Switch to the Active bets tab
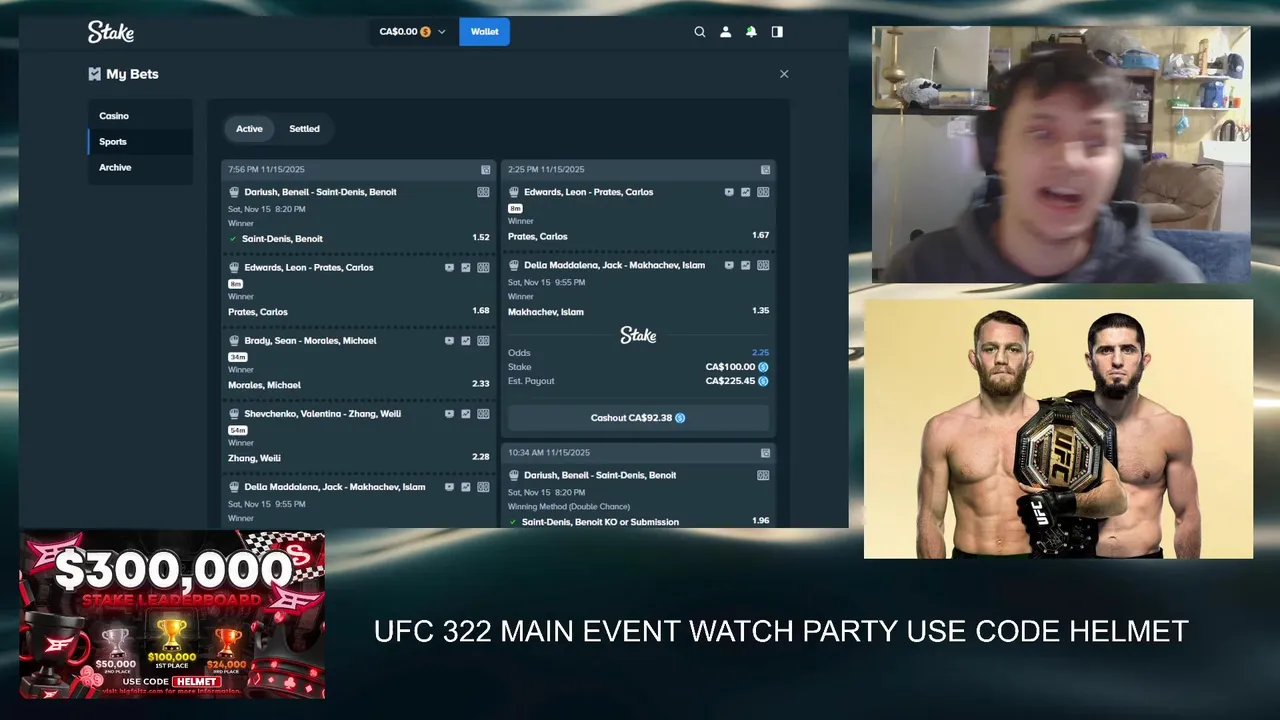 pos(249,129)
